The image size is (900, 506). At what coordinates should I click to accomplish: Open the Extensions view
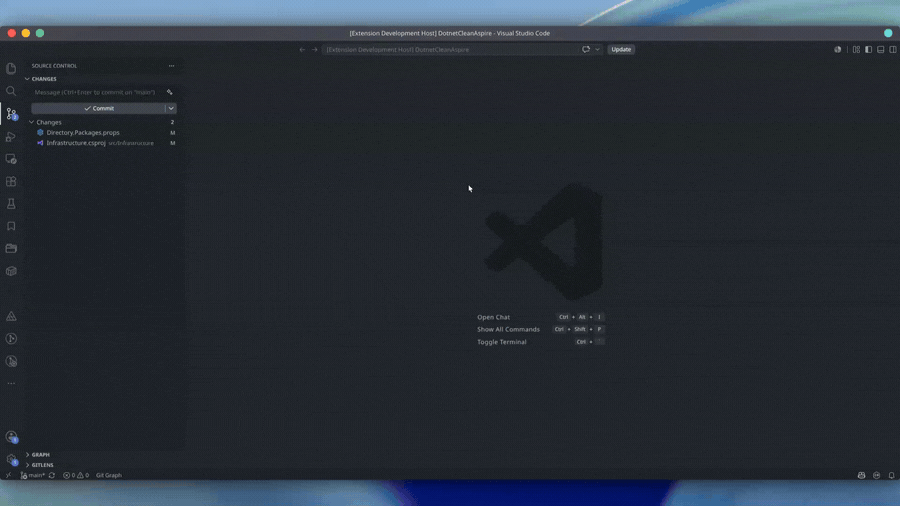coord(11,181)
